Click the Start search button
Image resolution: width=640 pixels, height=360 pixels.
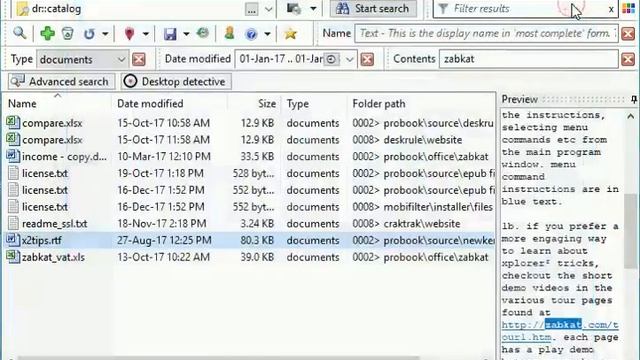373,9
